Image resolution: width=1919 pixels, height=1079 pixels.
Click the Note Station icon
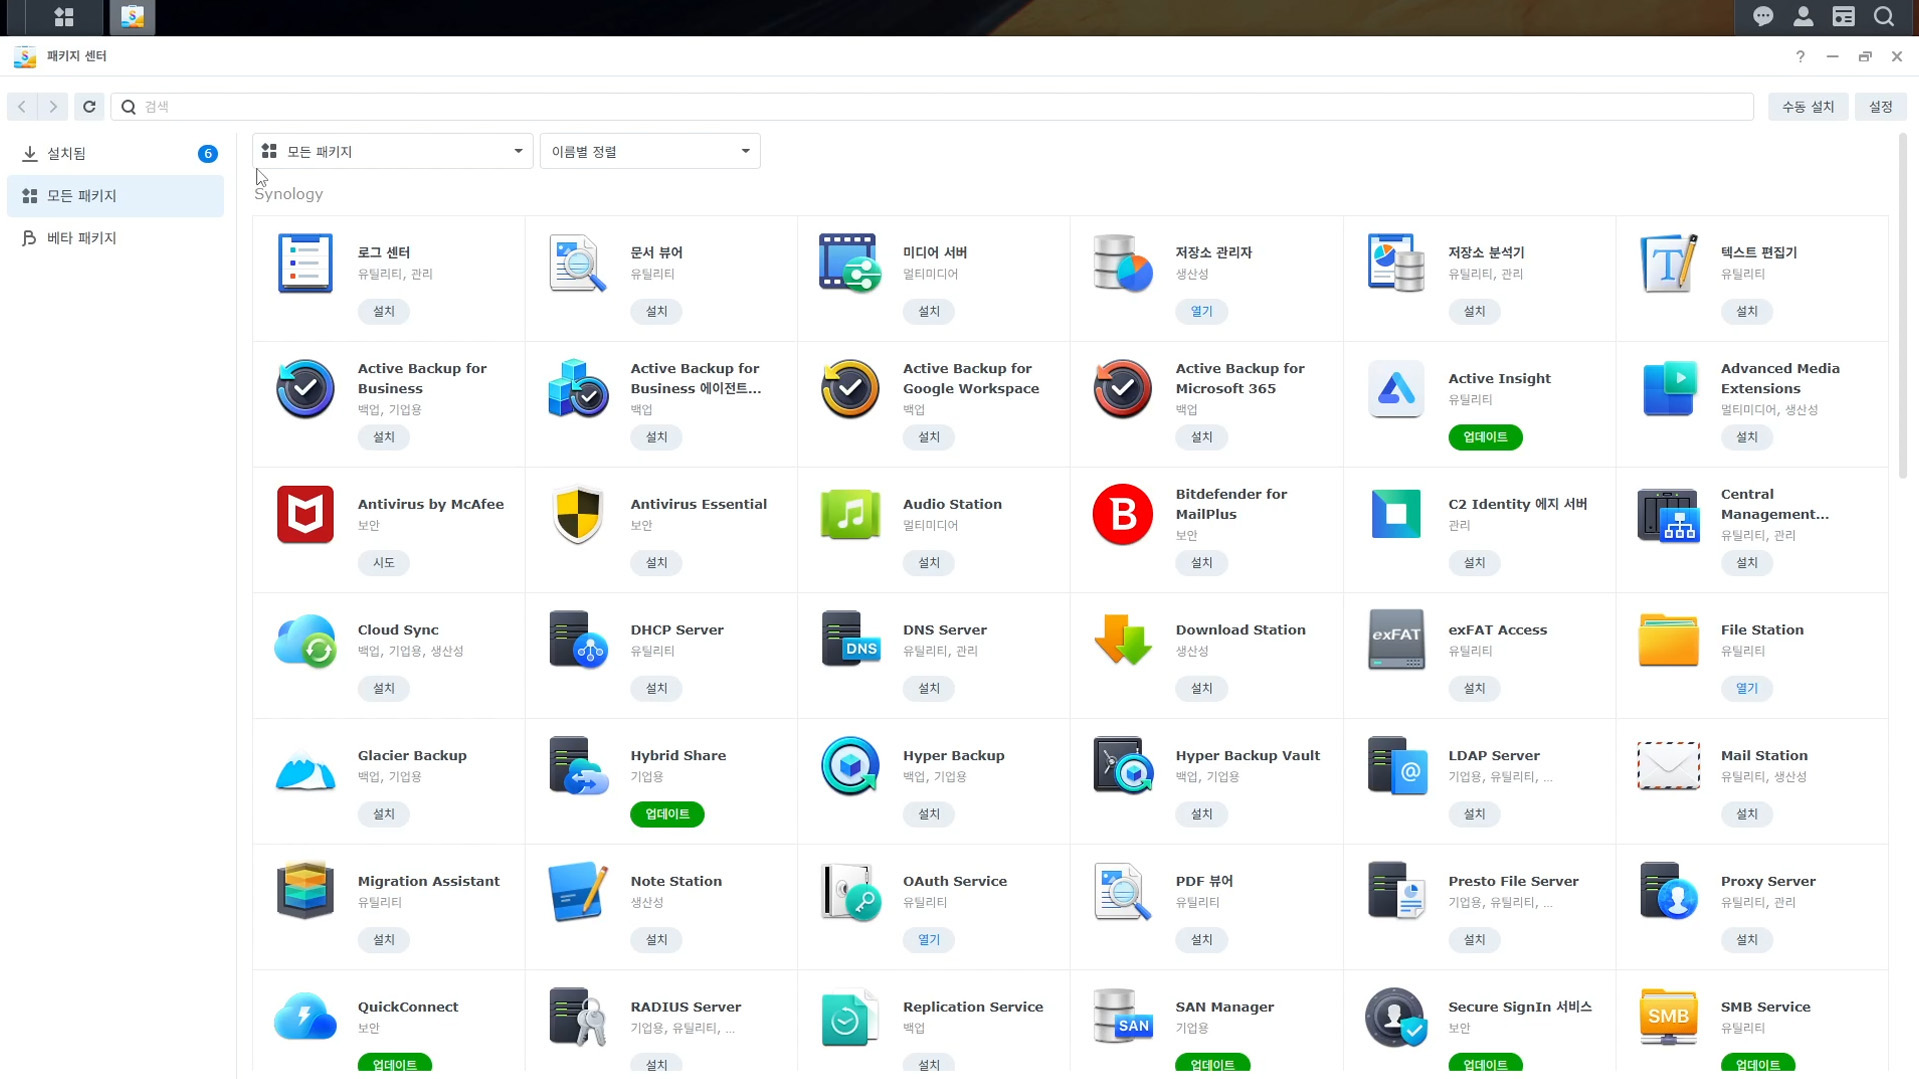577,891
